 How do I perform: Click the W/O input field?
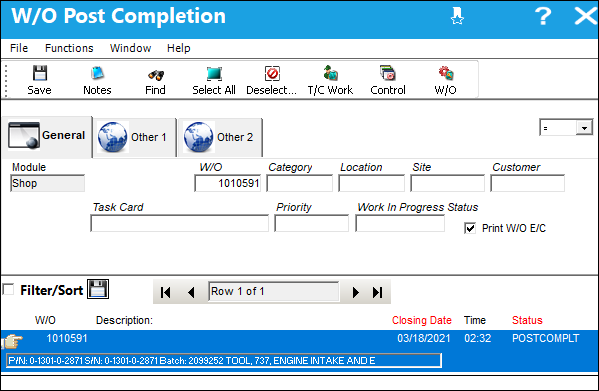click(228, 183)
